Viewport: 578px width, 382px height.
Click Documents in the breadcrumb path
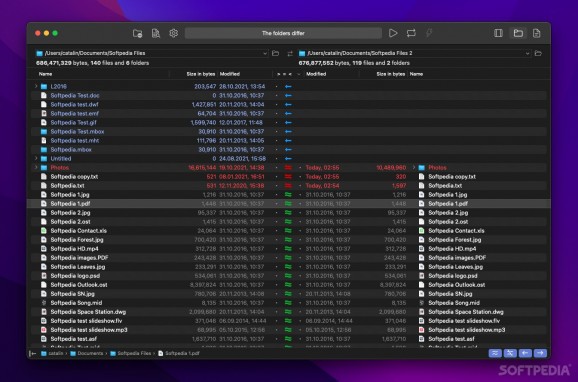point(90,353)
